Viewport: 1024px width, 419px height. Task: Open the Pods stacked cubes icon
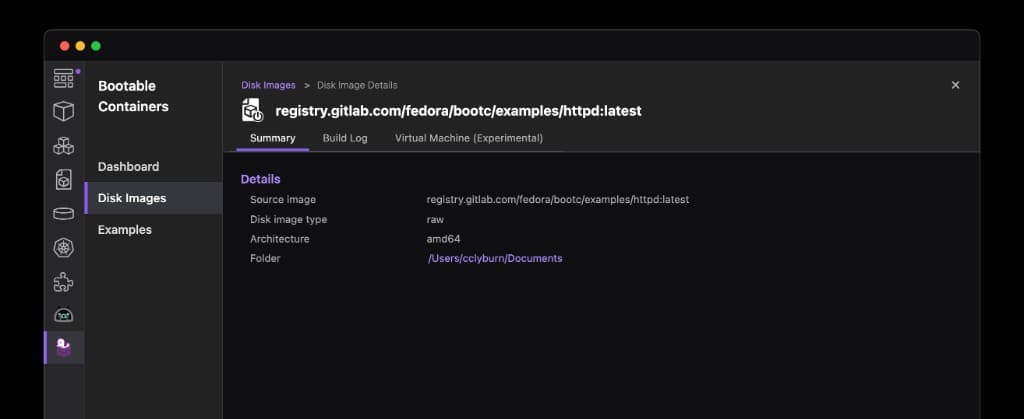click(63, 146)
